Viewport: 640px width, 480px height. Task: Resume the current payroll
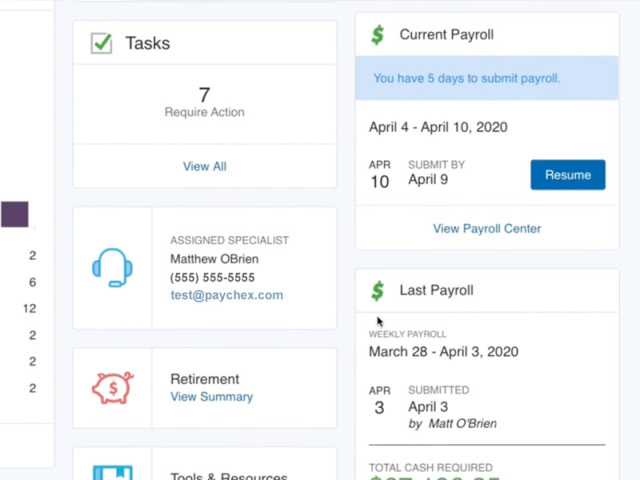point(568,175)
